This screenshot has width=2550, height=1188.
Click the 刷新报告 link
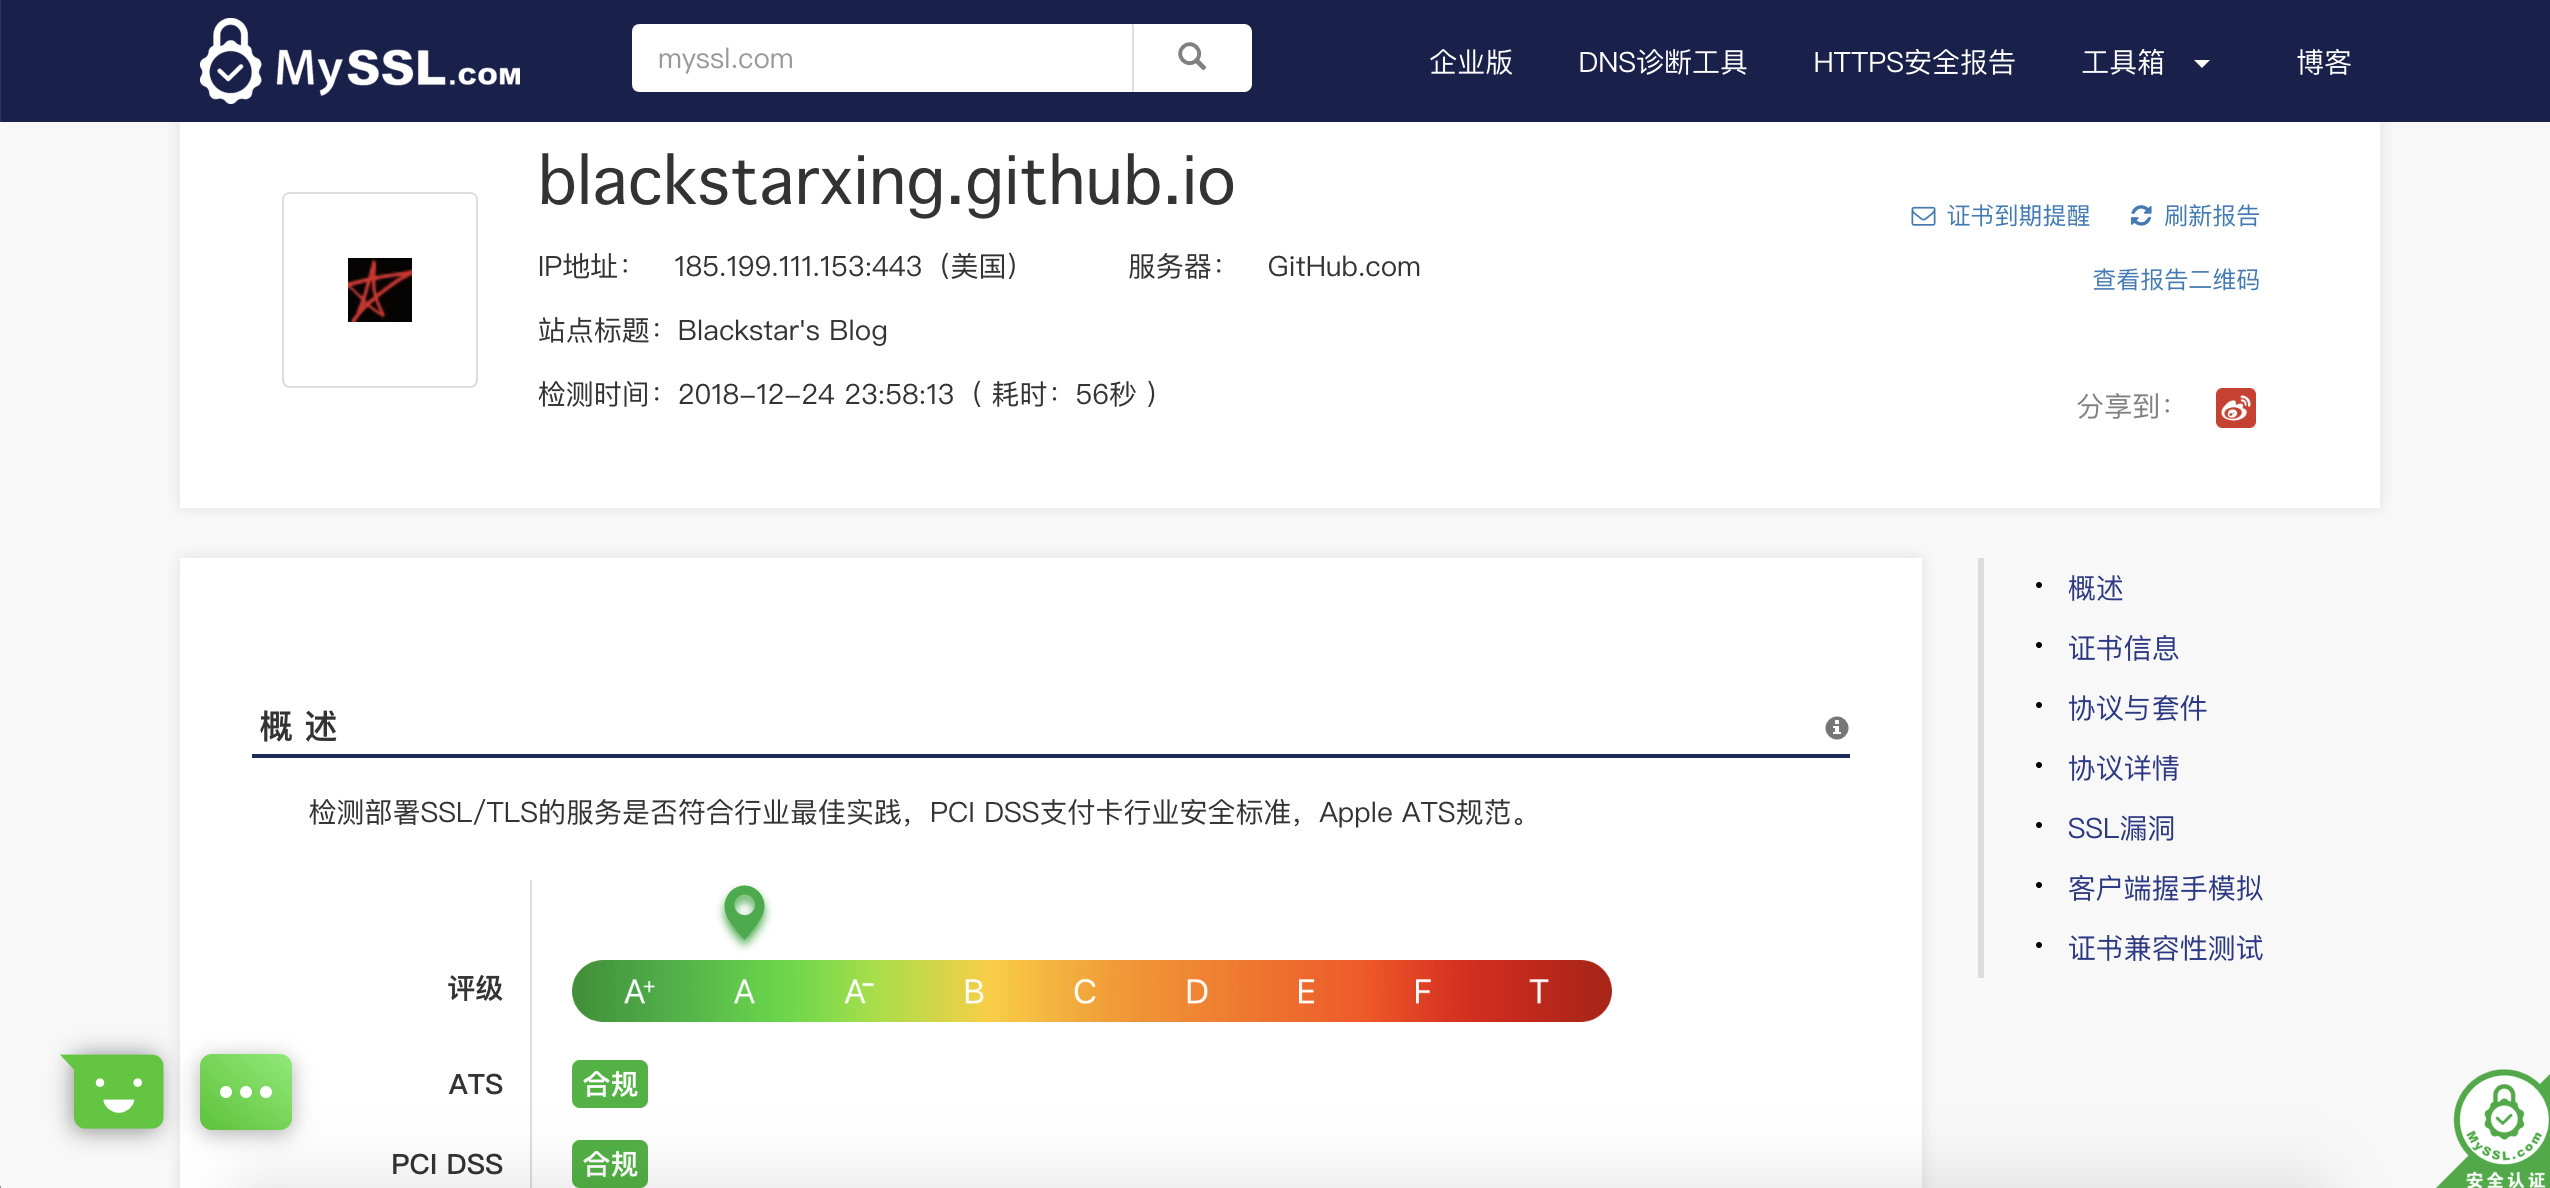tap(2195, 216)
